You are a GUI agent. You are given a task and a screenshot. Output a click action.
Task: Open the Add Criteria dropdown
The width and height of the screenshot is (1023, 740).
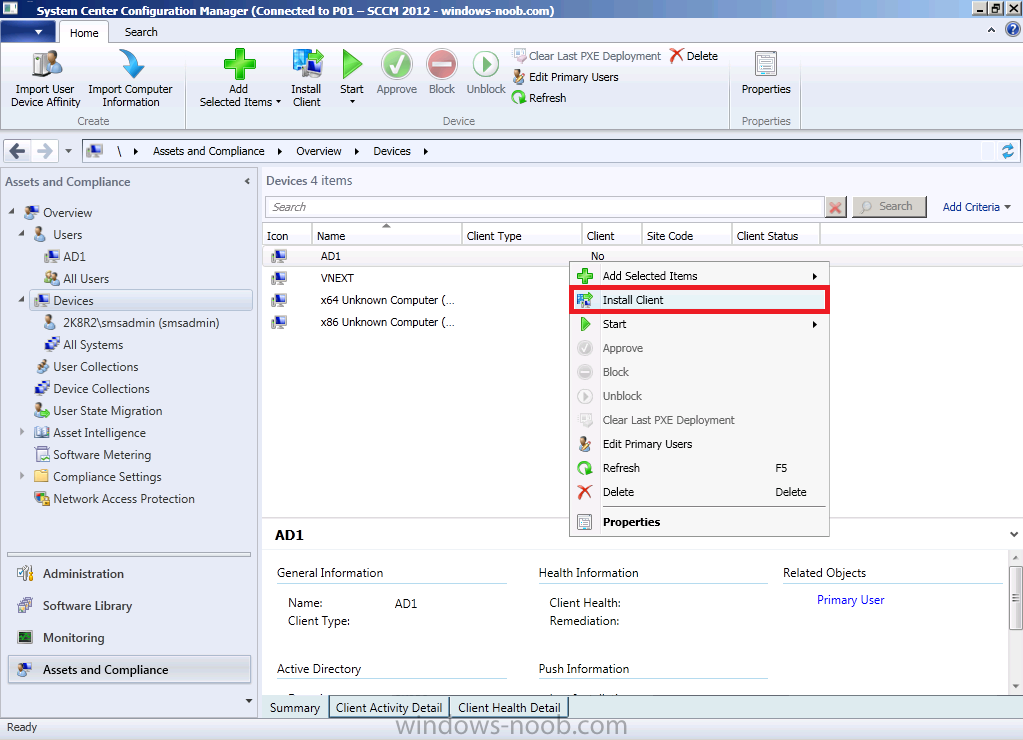pos(976,207)
